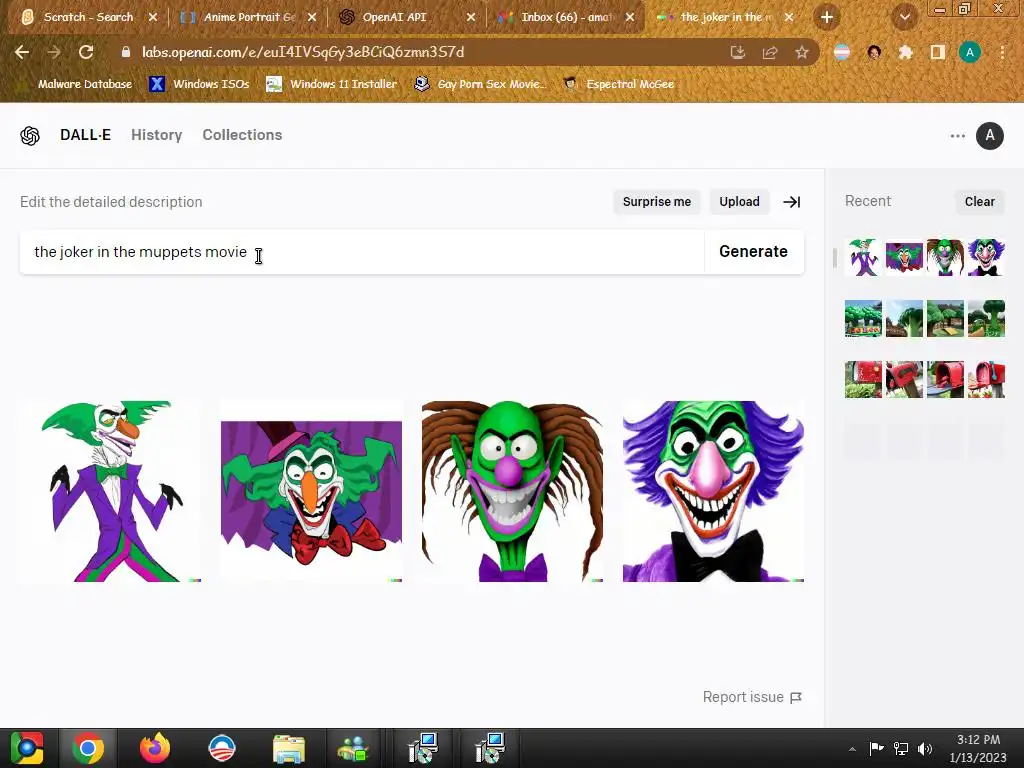Open the Joker with red bow tie image

pyautogui.click(x=312, y=491)
